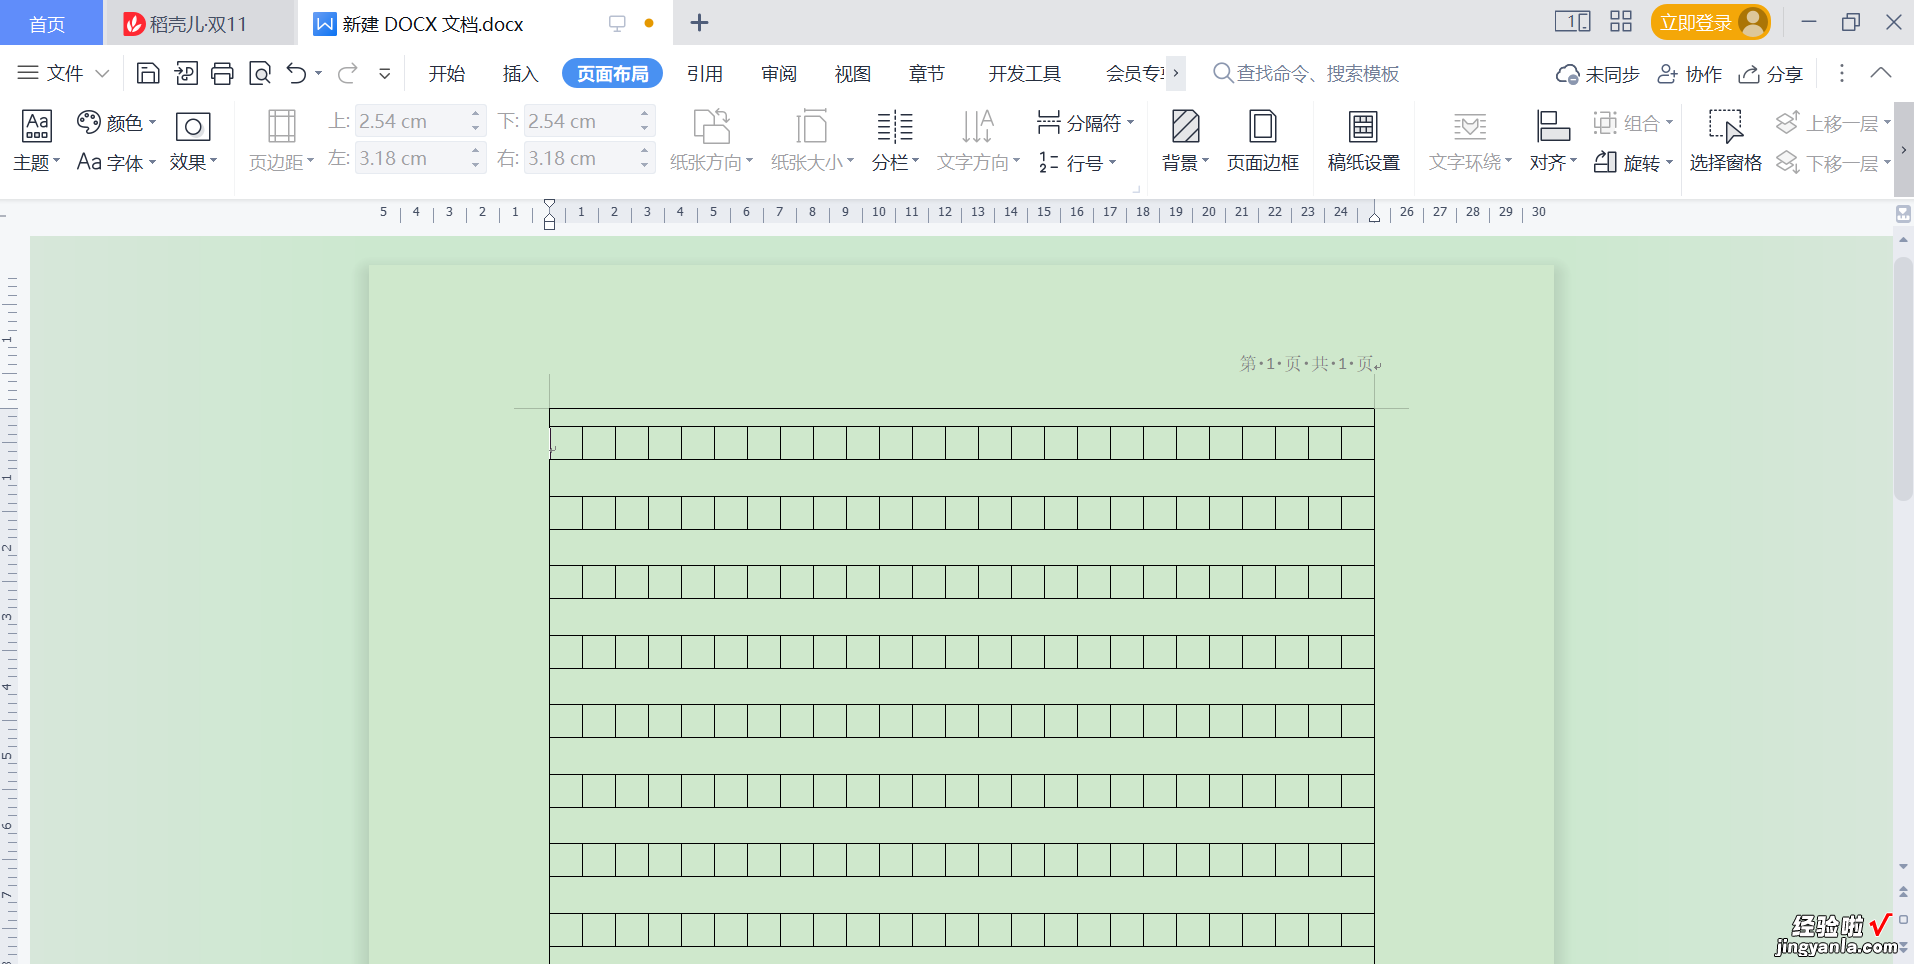Expand the Fonts (字体) dropdown
Screen dimensions: 1914x964
pos(152,162)
